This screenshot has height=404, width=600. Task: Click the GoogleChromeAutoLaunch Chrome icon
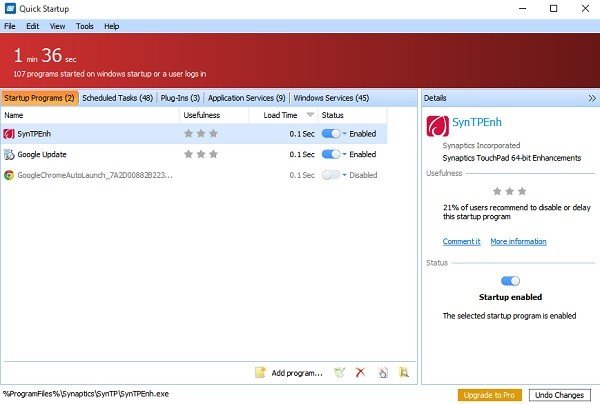click(9, 175)
